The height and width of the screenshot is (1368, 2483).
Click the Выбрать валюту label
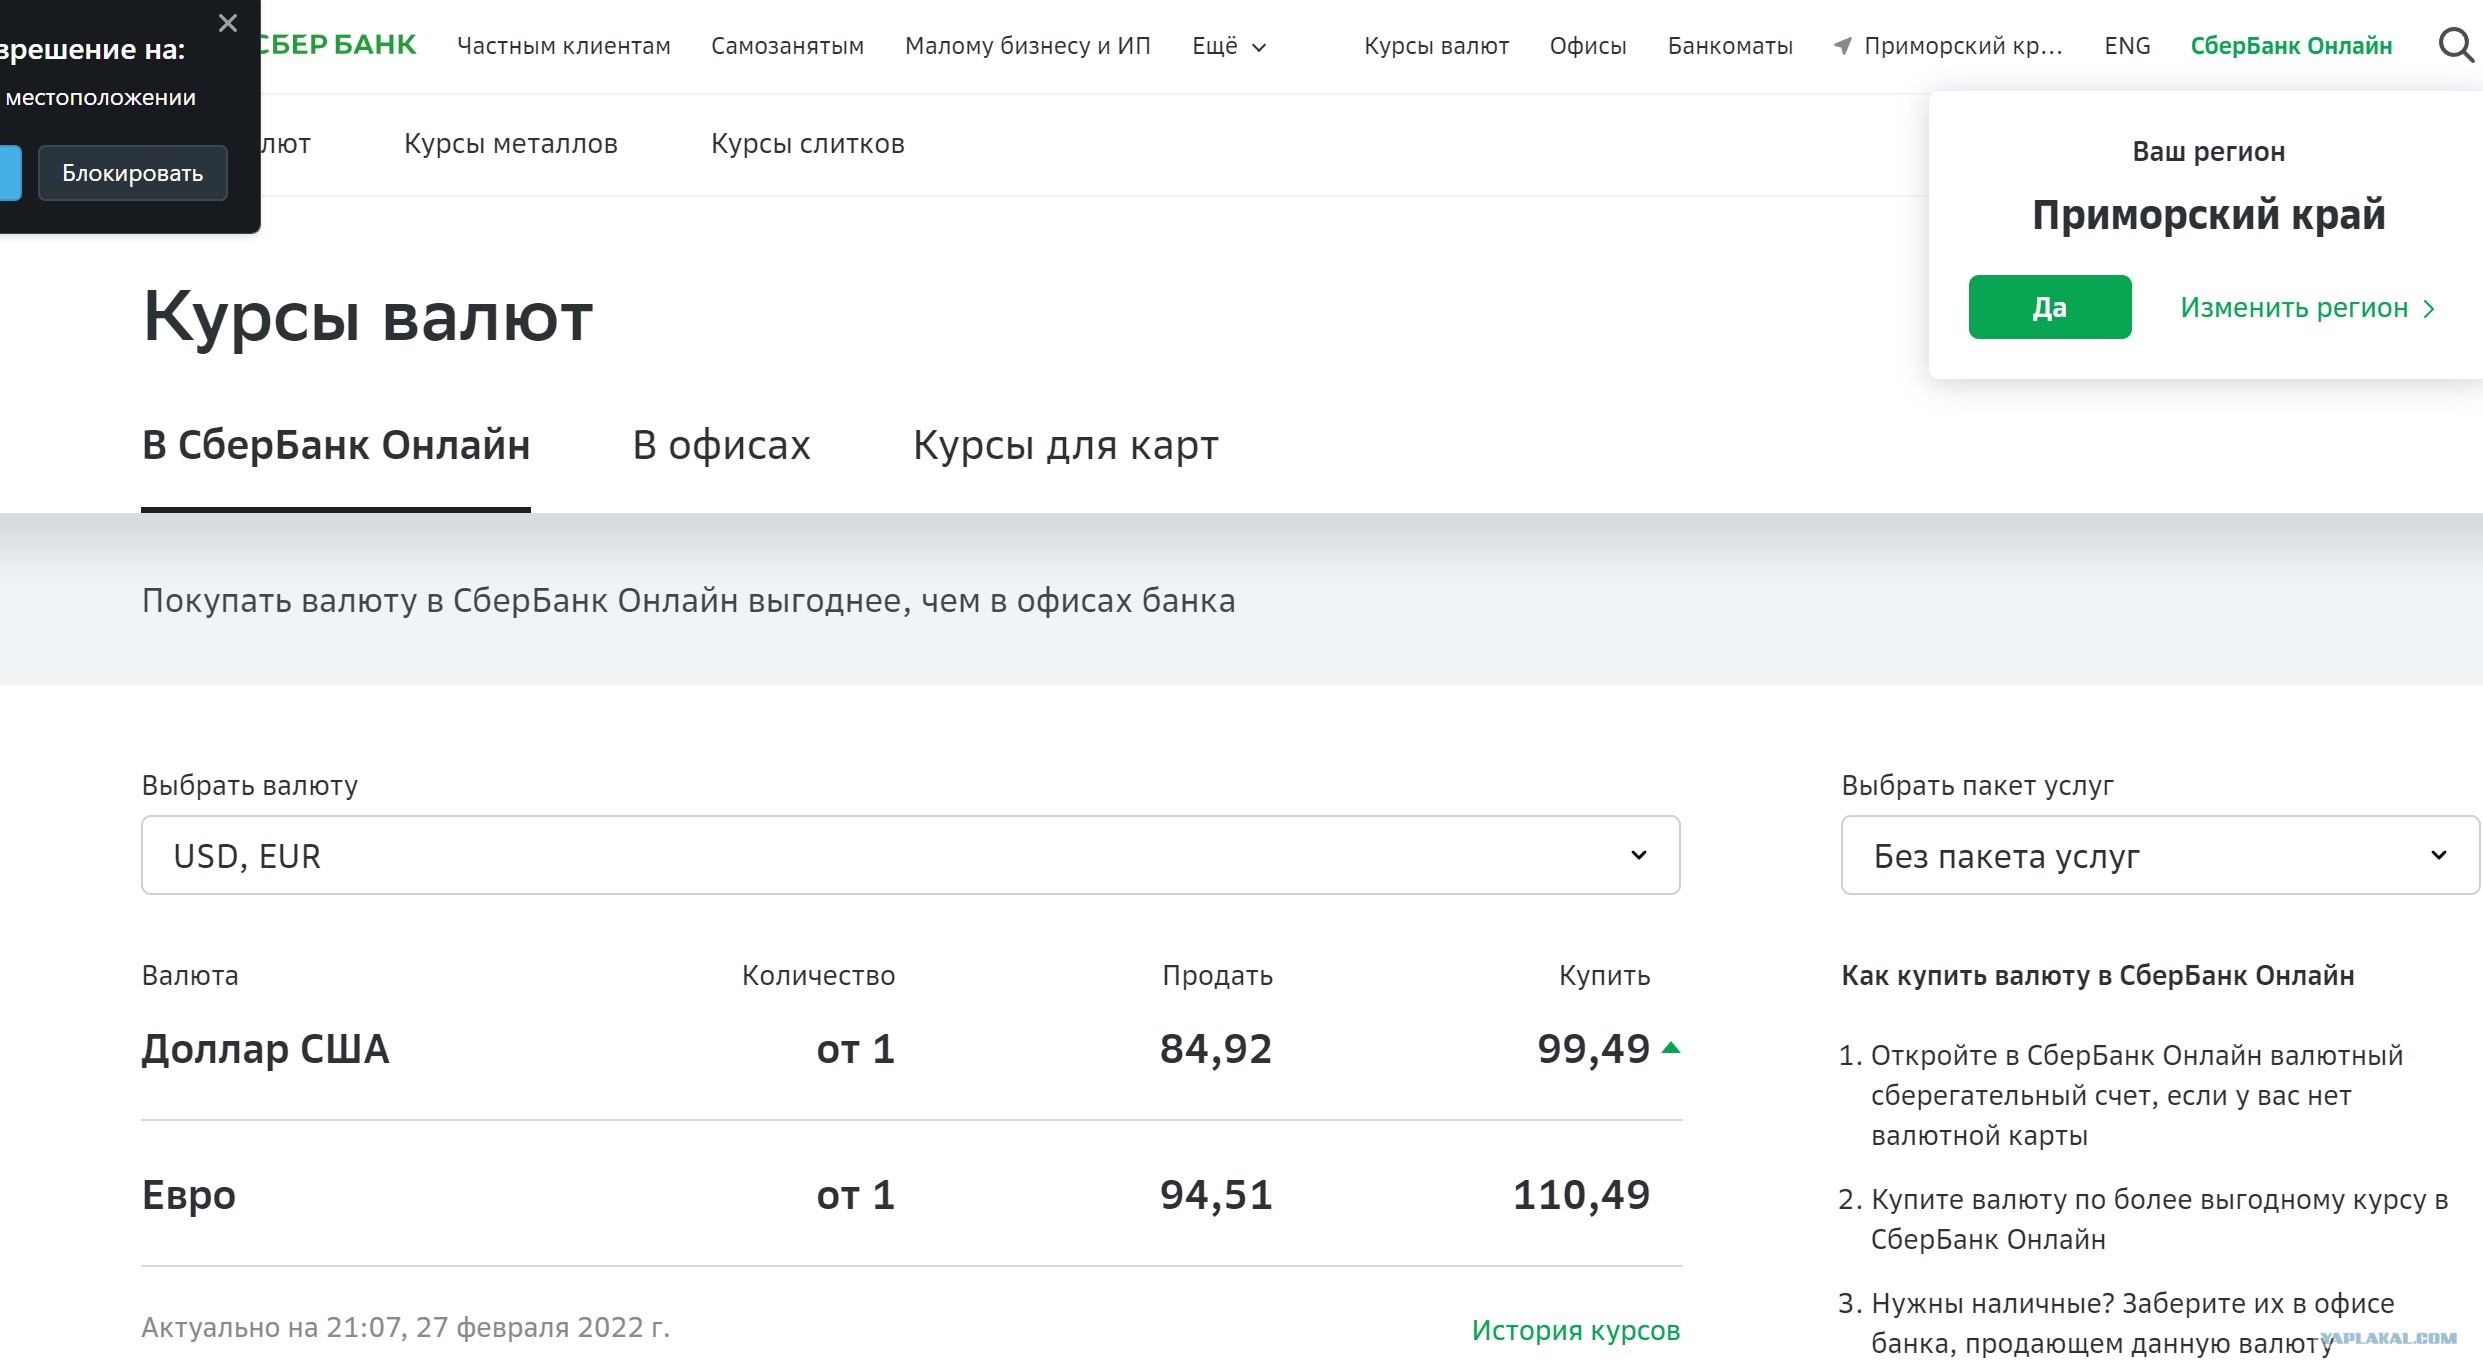(250, 786)
